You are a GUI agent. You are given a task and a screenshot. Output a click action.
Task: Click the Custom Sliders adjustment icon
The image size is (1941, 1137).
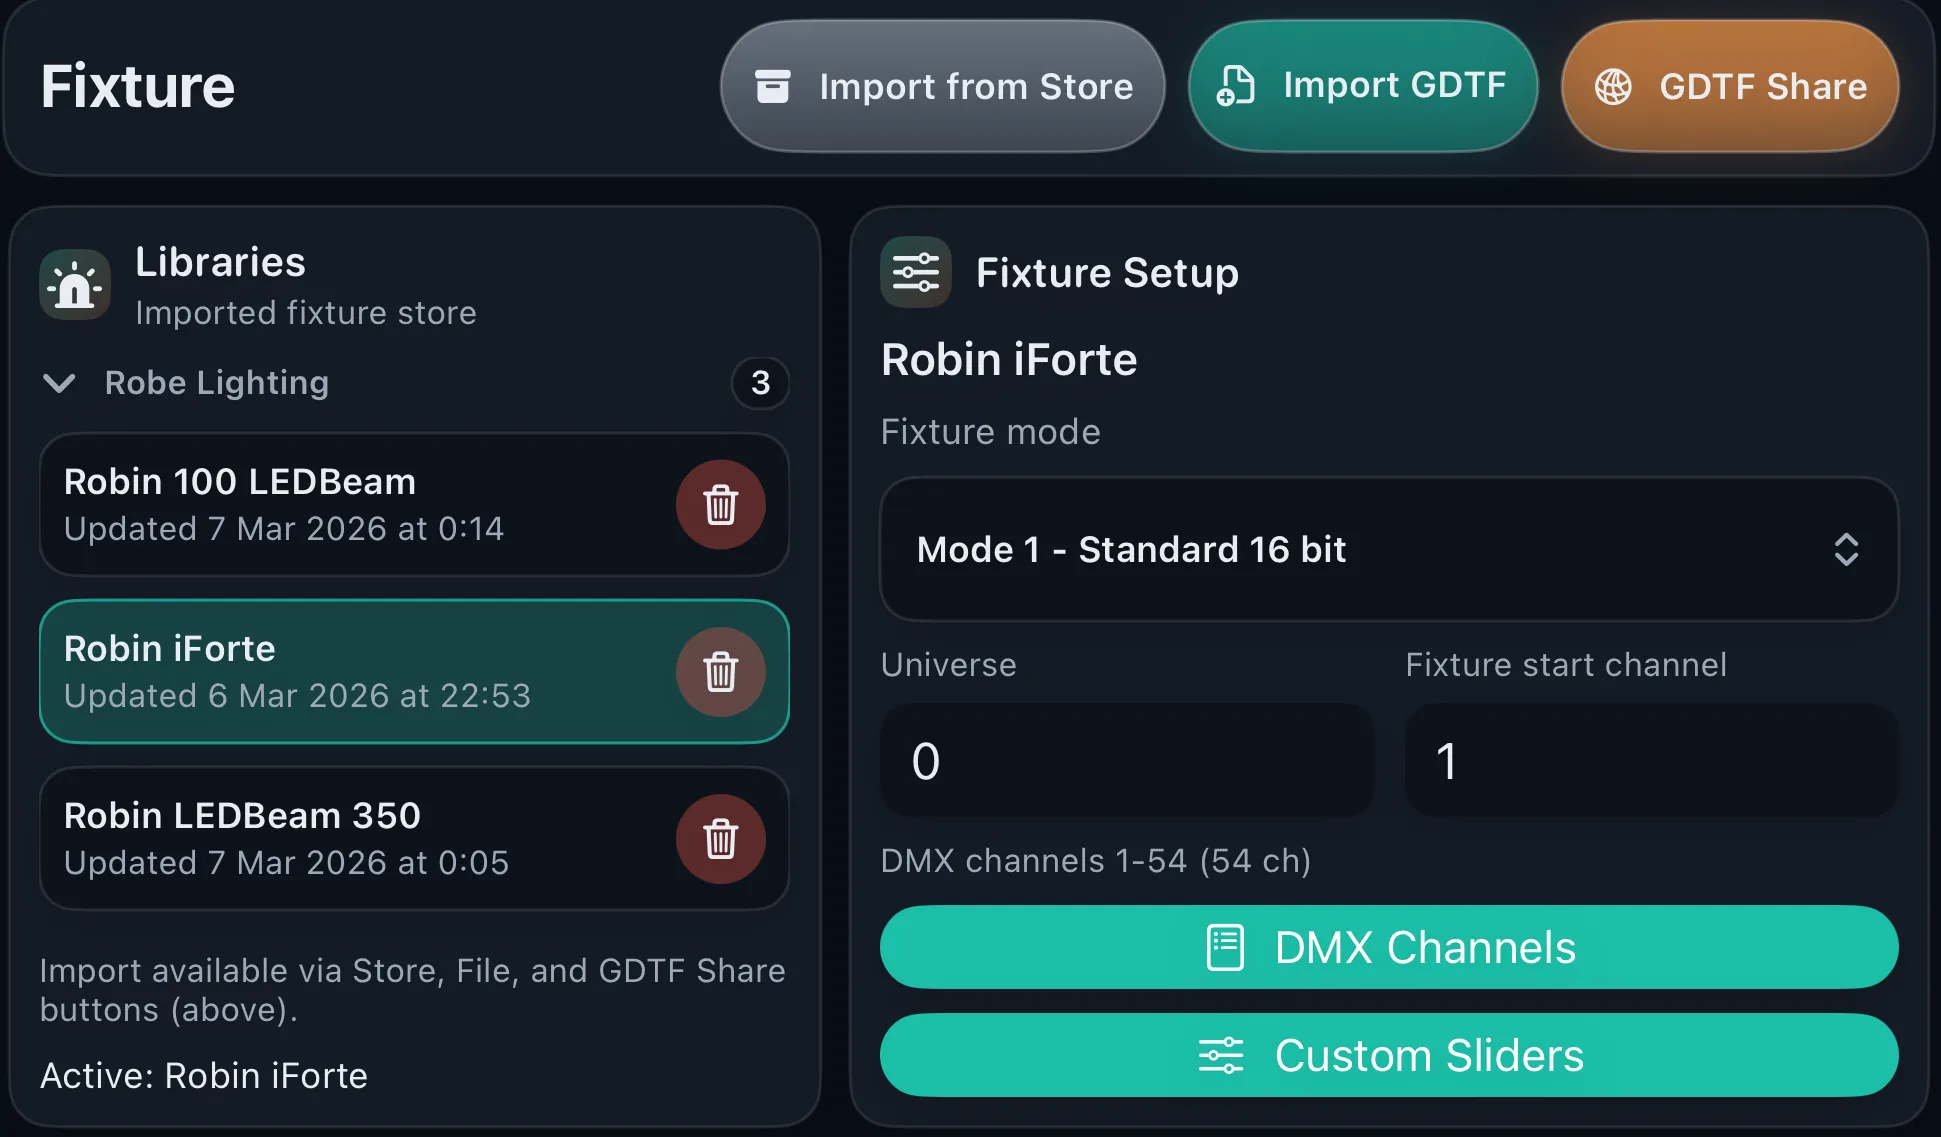coord(1221,1054)
